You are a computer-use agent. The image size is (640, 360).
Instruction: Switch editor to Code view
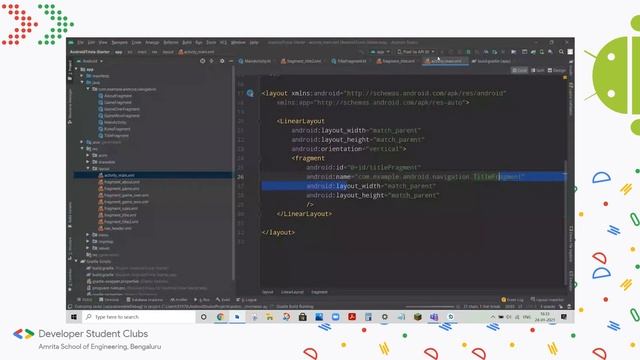[520, 71]
